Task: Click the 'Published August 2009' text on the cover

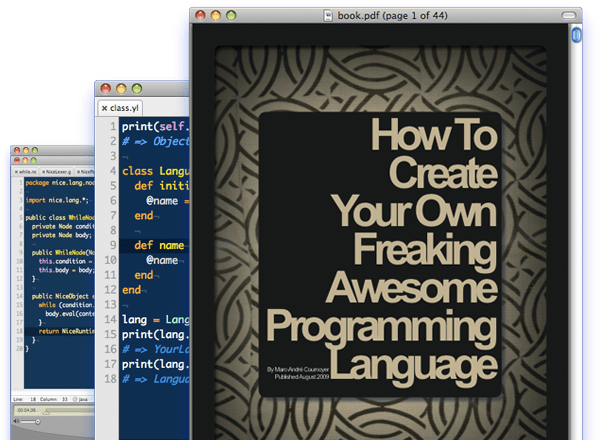Action: click(x=302, y=377)
